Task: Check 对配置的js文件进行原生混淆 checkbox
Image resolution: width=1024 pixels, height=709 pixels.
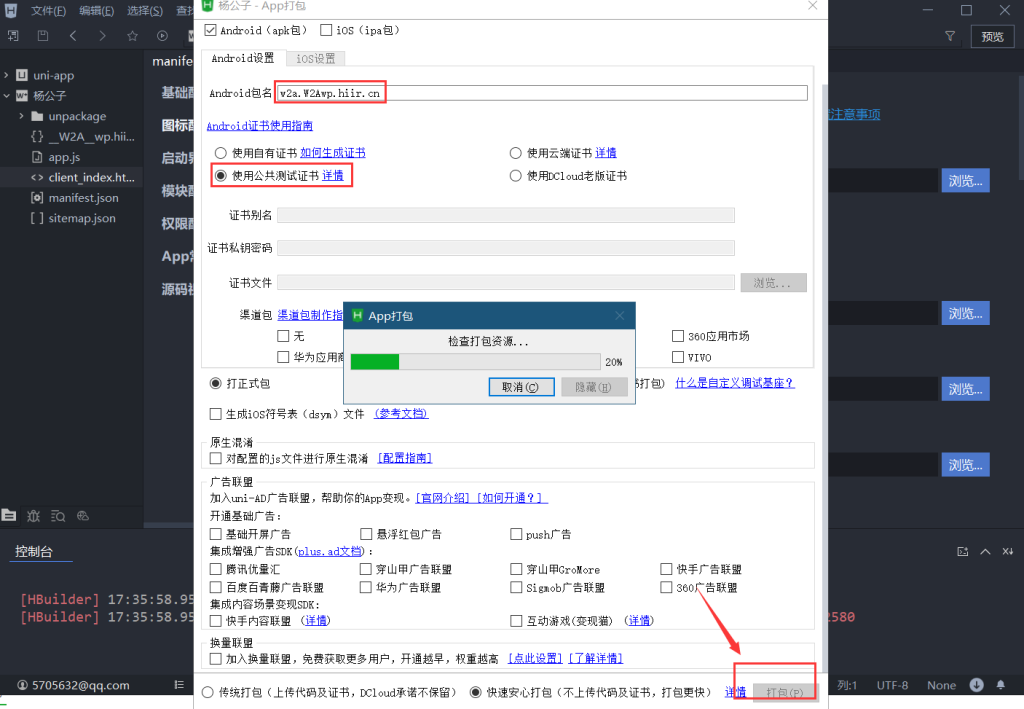Action: (216, 458)
